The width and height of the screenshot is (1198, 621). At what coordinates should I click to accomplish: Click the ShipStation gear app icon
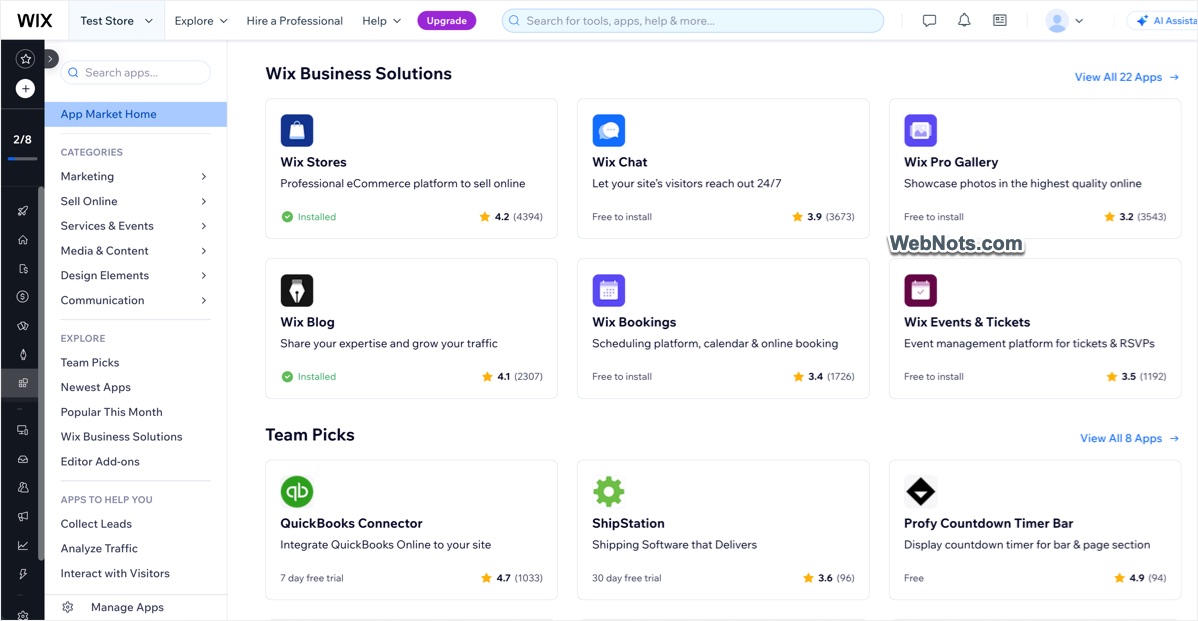[x=609, y=491]
